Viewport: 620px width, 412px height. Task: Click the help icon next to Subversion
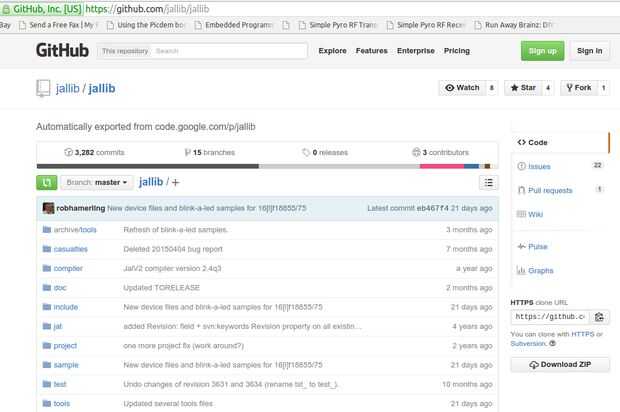click(x=553, y=343)
